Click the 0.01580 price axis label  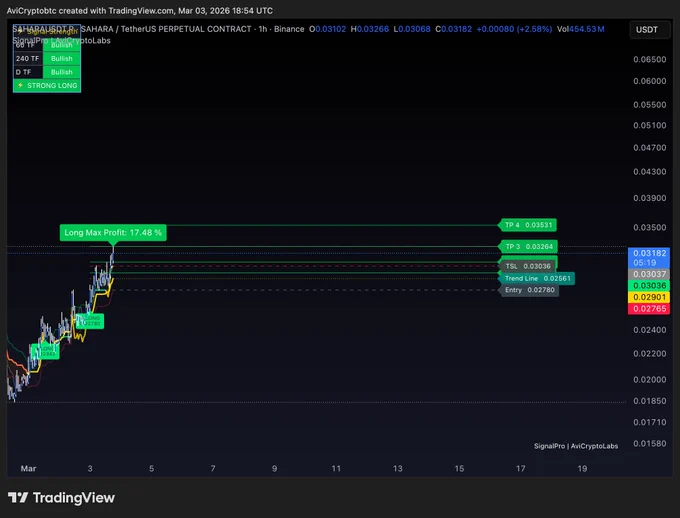(650, 443)
